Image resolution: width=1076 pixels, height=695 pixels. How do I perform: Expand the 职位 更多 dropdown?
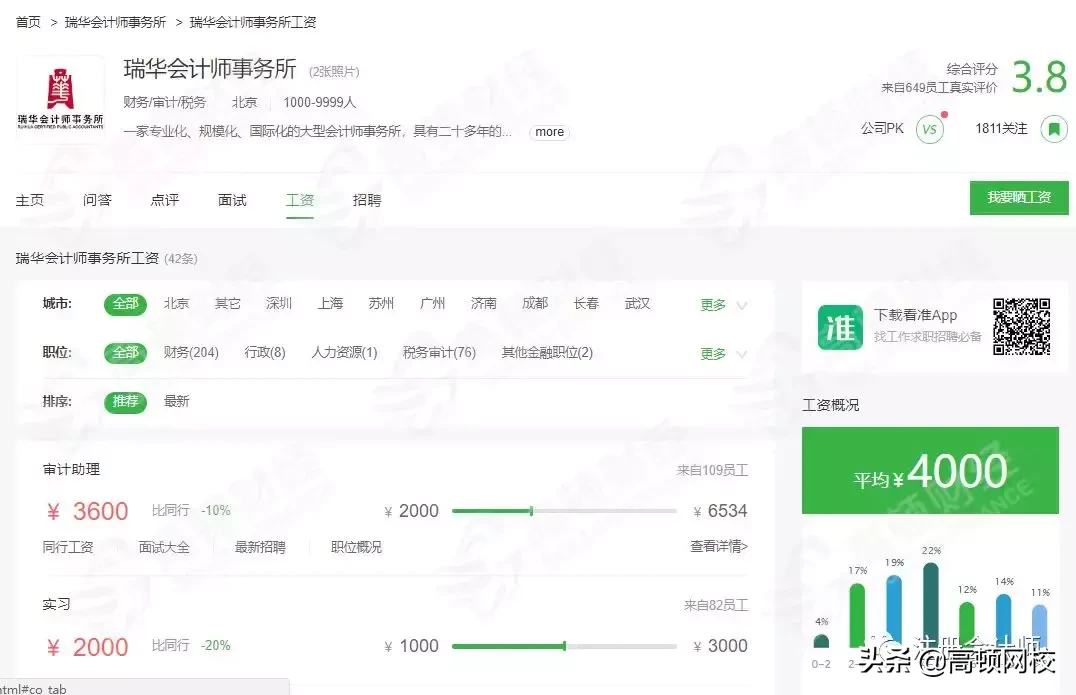pos(713,353)
